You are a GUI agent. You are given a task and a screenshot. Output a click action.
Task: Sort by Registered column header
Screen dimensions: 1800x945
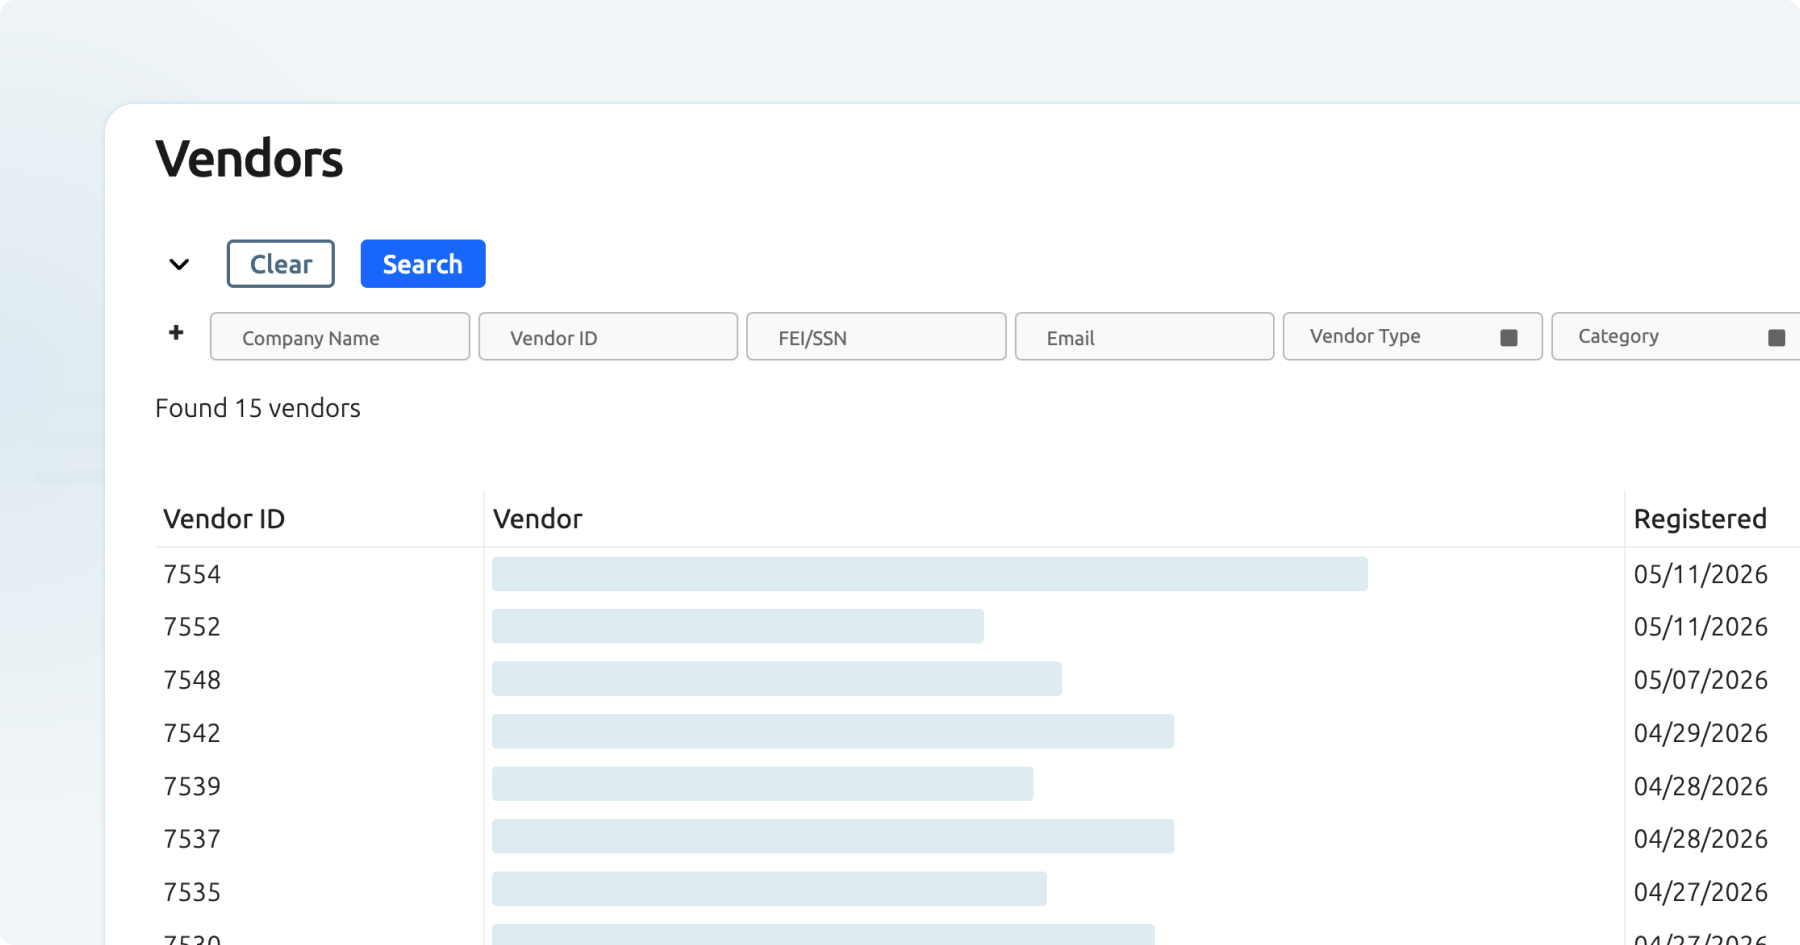tap(1700, 519)
